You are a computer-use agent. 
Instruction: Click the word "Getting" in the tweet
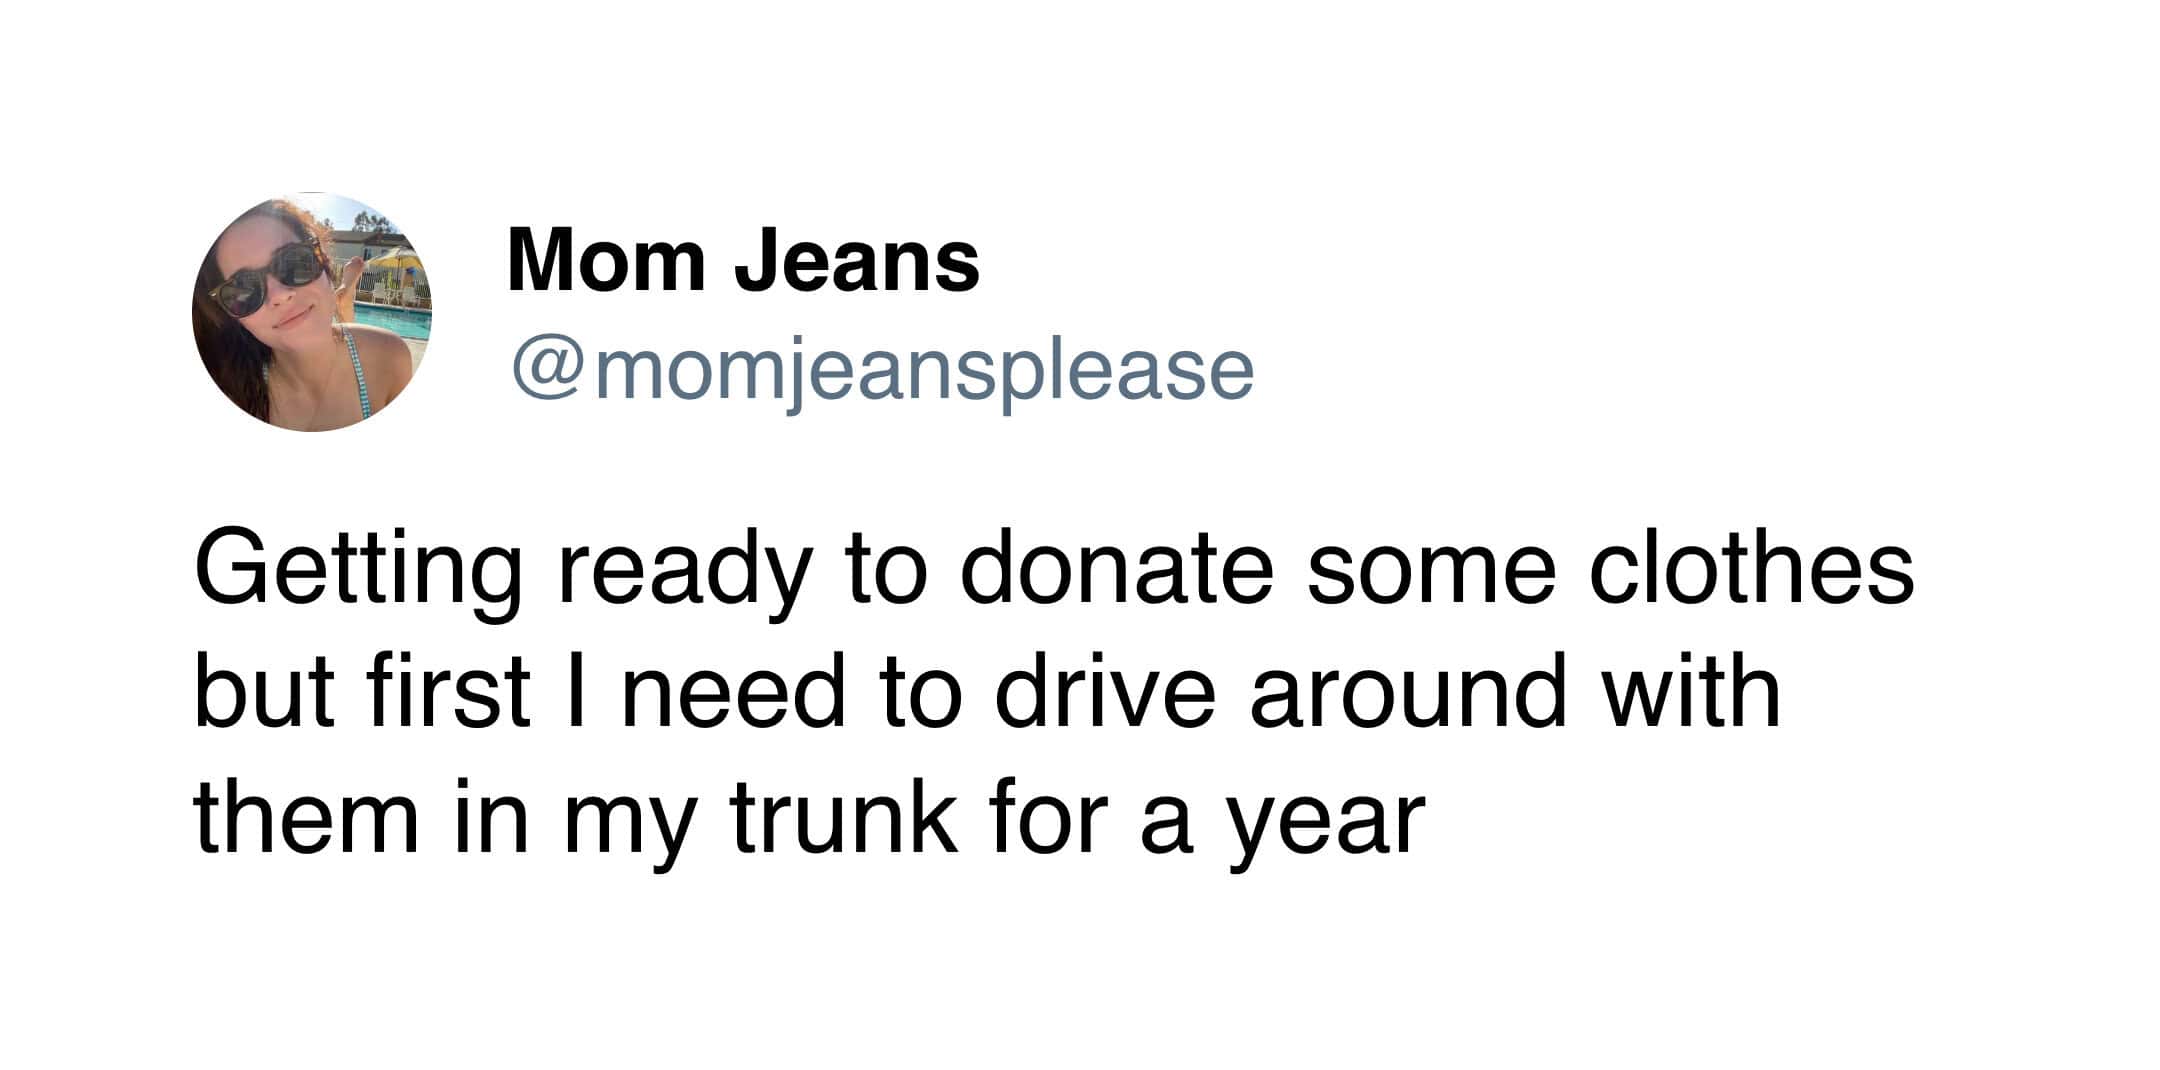tap(358, 573)
